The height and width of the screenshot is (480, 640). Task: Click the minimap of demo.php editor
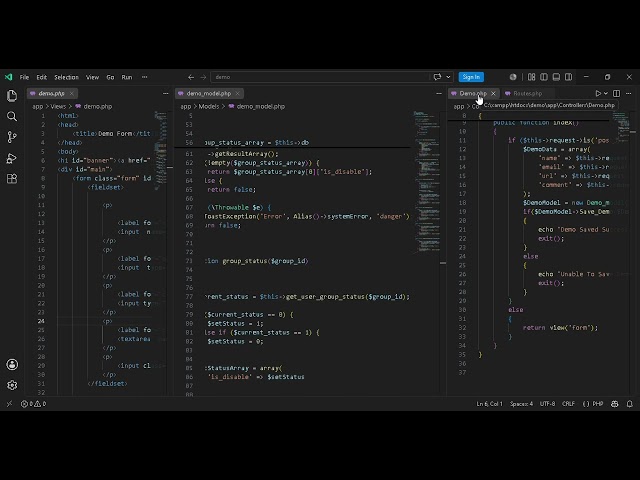[x=160, y=150]
